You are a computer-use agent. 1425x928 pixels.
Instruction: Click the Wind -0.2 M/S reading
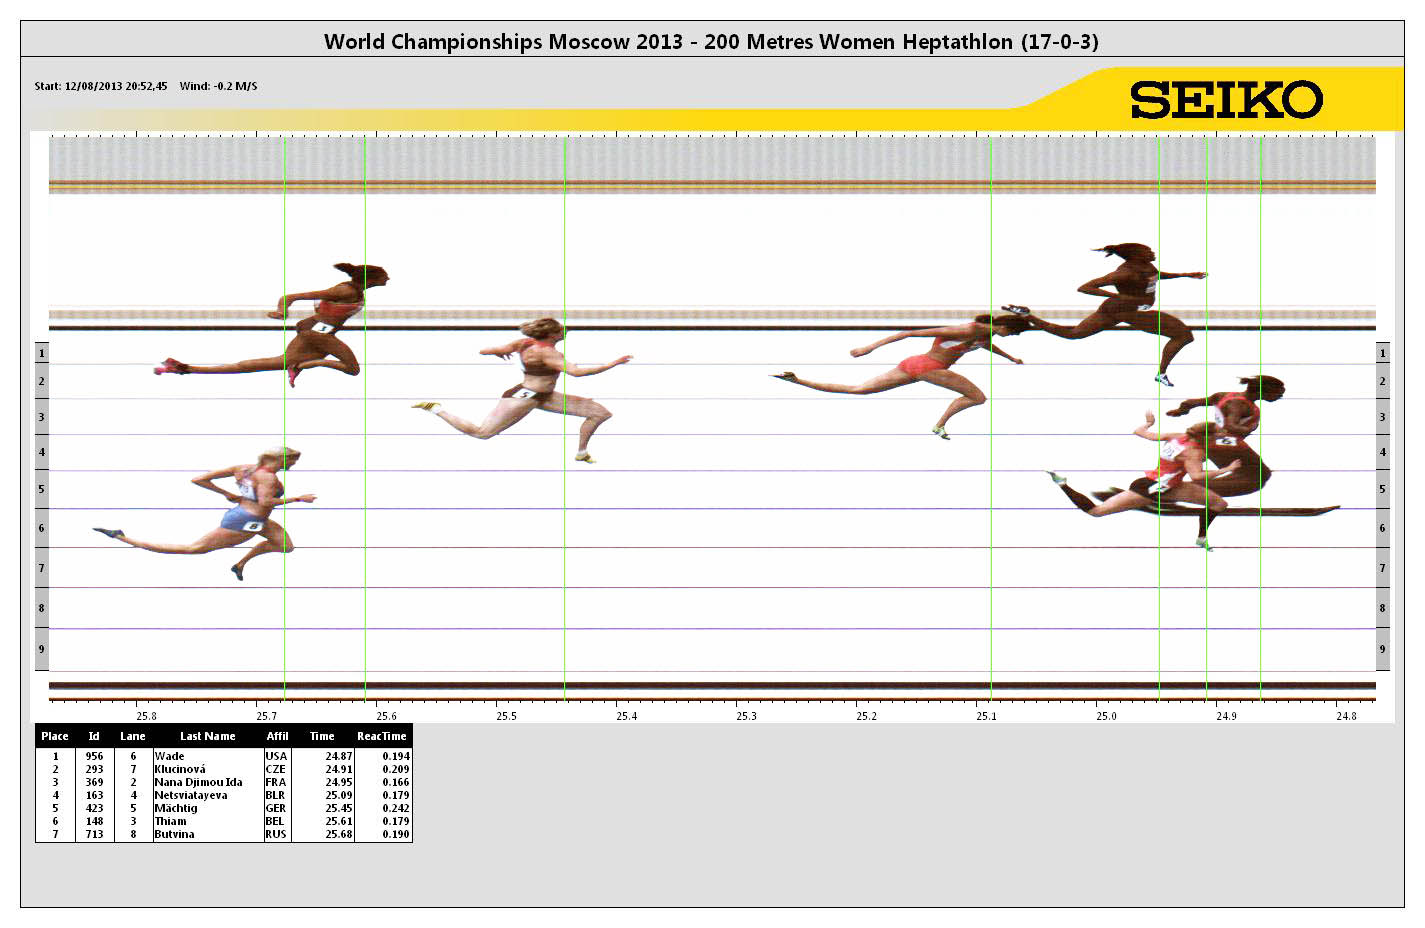point(218,86)
